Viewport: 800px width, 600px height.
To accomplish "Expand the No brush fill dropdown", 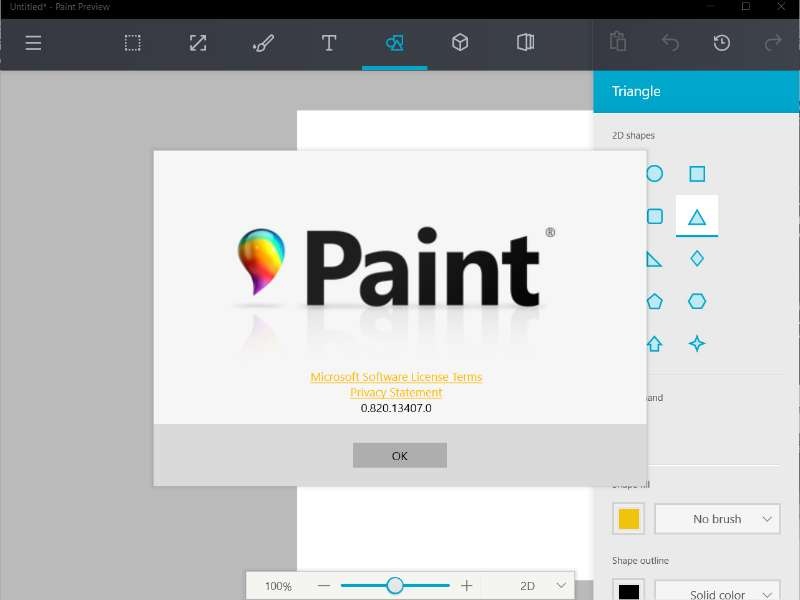I will pos(716,519).
